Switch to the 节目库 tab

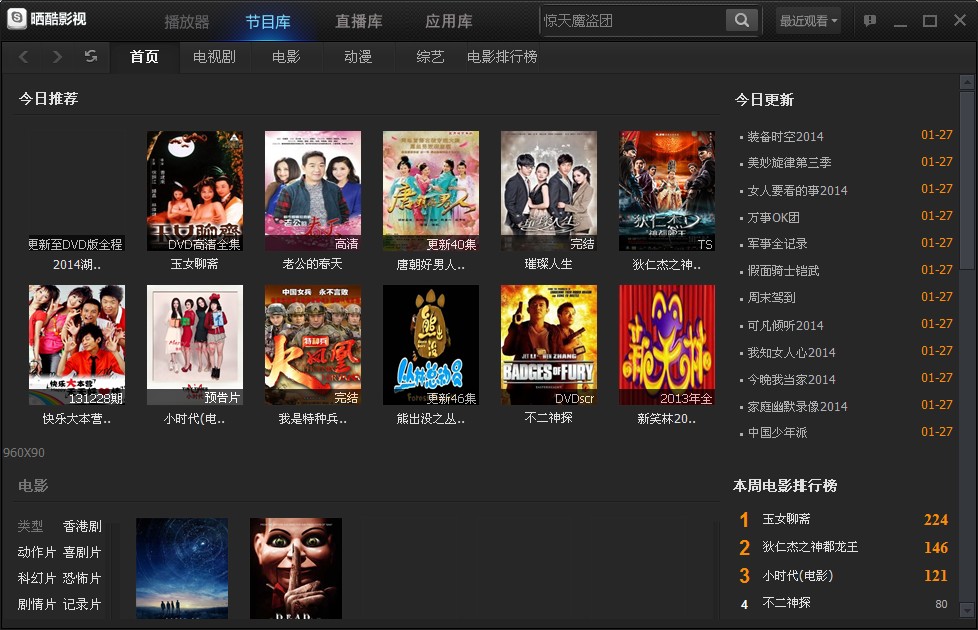click(268, 22)
